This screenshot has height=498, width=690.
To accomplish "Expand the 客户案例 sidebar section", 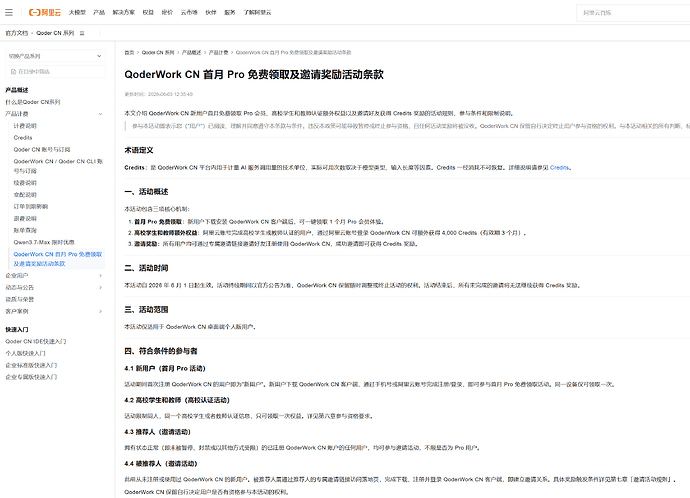I will point(100,311).
